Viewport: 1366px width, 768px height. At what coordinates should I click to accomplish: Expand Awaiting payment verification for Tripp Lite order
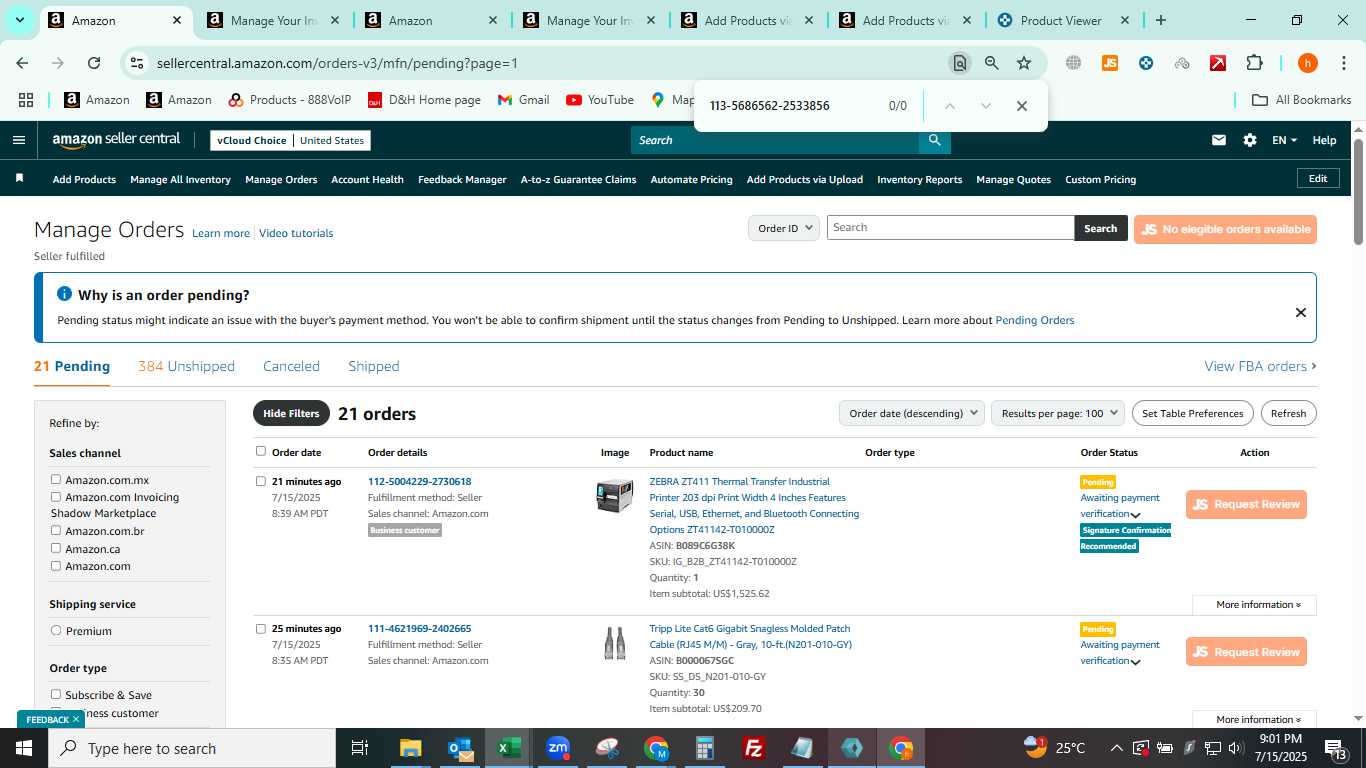tap(1135, 662)
